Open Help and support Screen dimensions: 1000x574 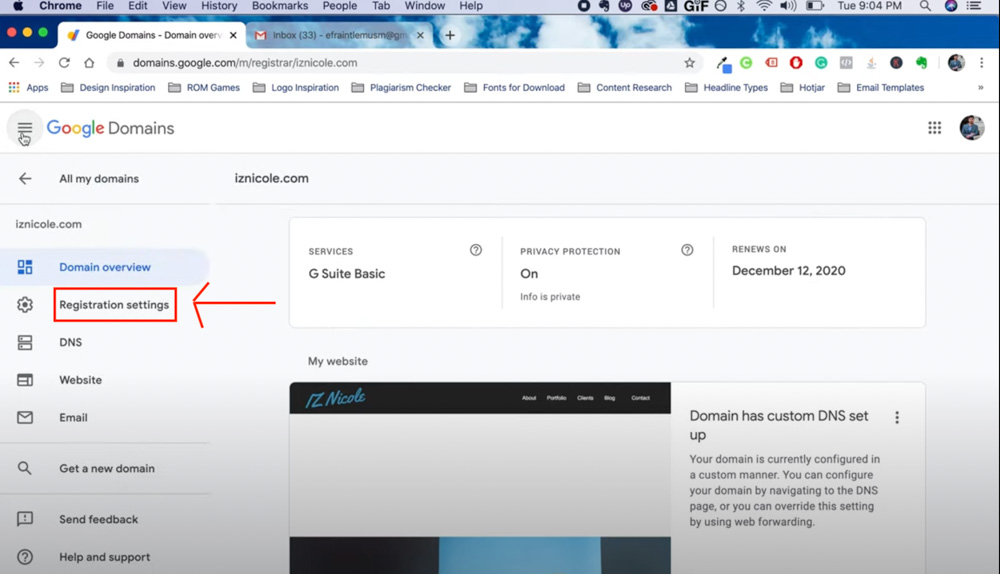pos(105,557)
